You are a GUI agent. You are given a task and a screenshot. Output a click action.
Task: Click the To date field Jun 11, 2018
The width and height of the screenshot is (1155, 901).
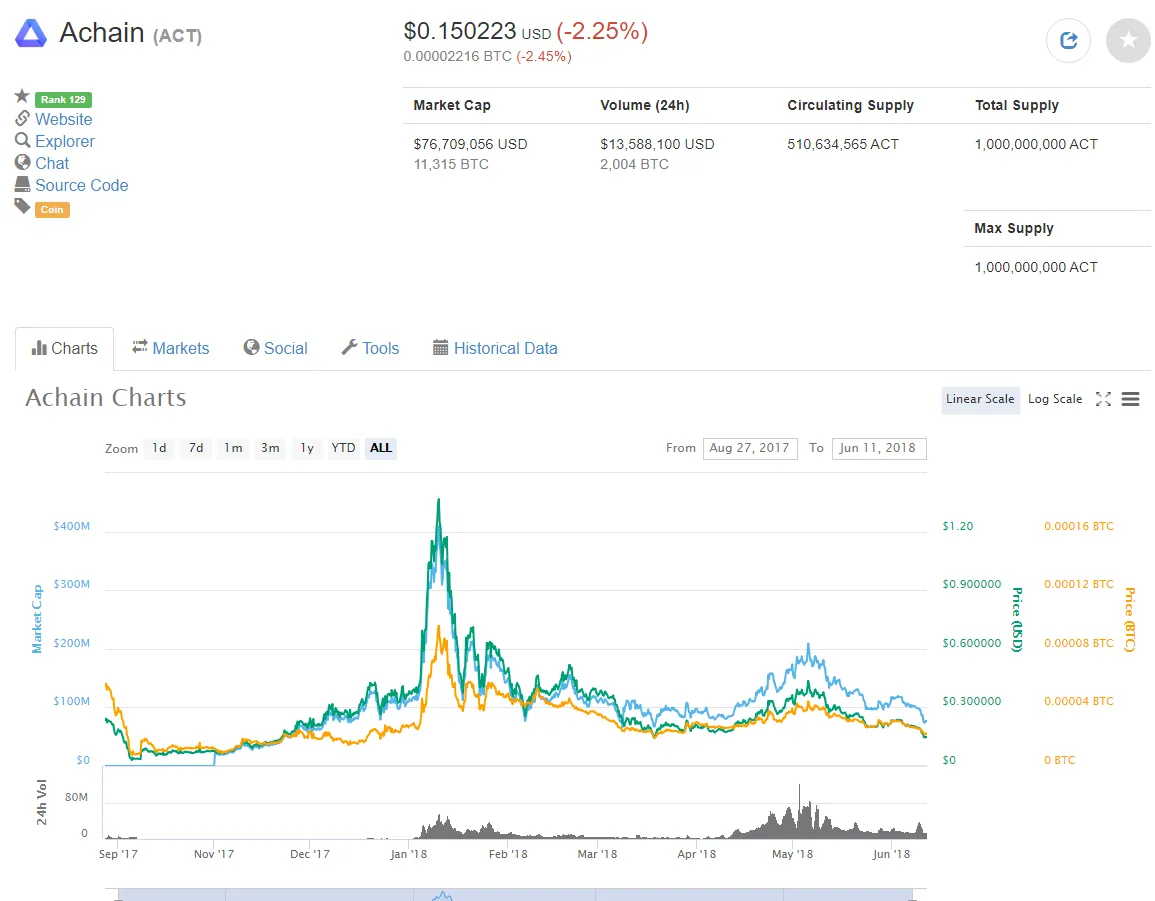coord(879,448)
